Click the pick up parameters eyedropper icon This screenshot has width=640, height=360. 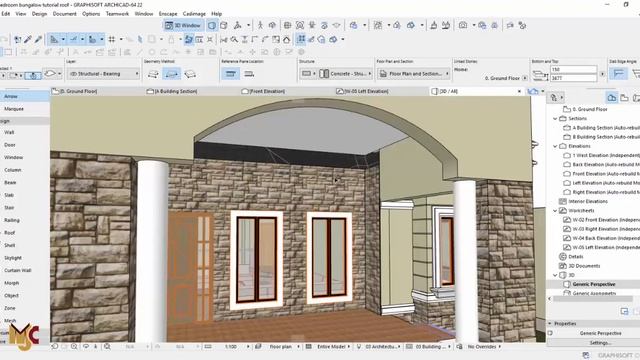[28, 39]
